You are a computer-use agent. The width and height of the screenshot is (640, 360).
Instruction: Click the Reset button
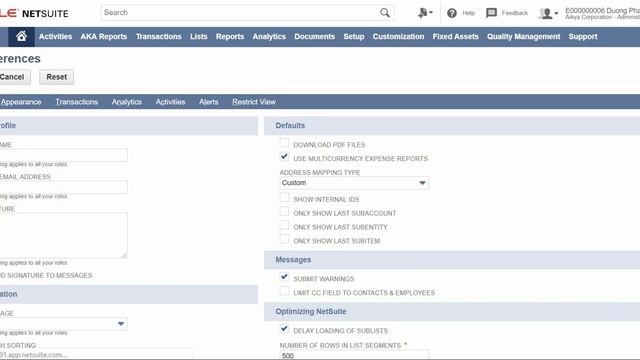pyautogui.click(x=56, y=77)
